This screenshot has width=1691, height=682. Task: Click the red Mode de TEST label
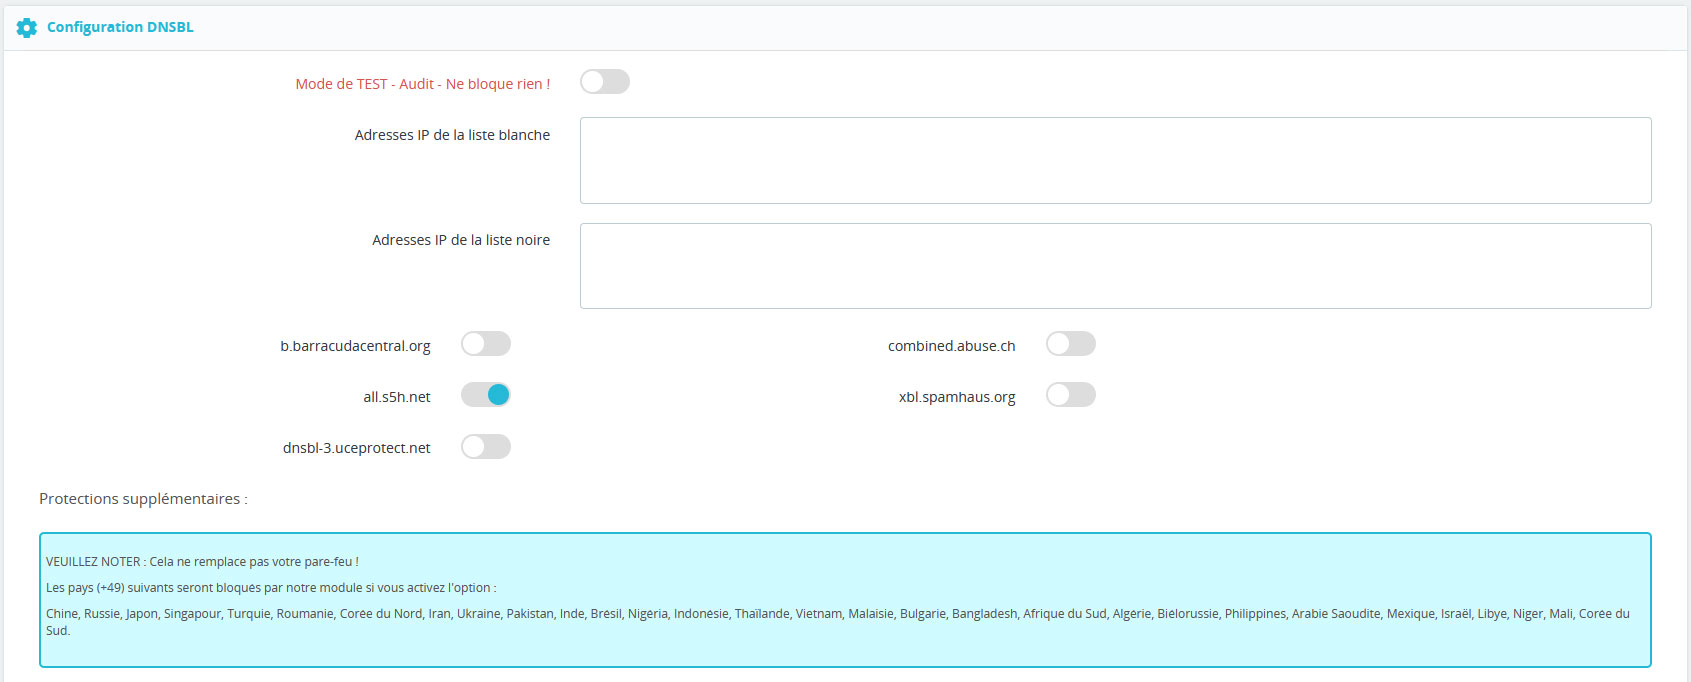(x=422, y=84)
